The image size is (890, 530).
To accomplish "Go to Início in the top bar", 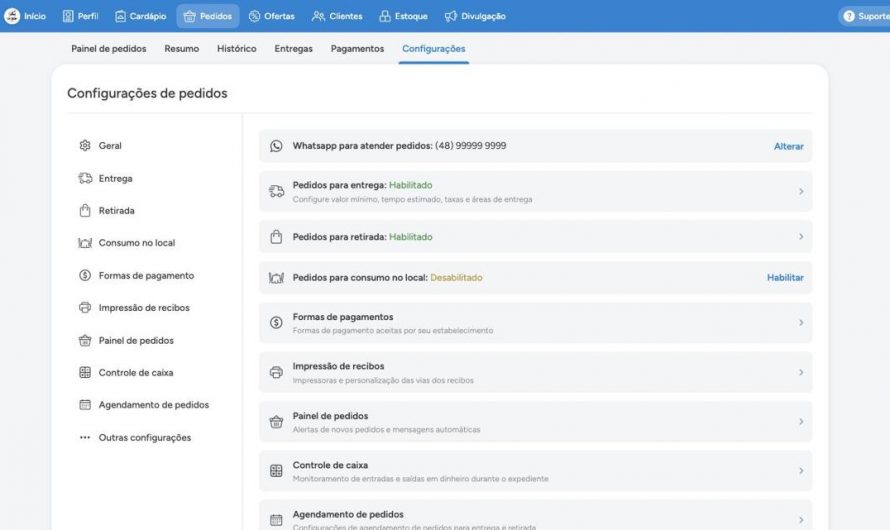I will click(35, 16).
